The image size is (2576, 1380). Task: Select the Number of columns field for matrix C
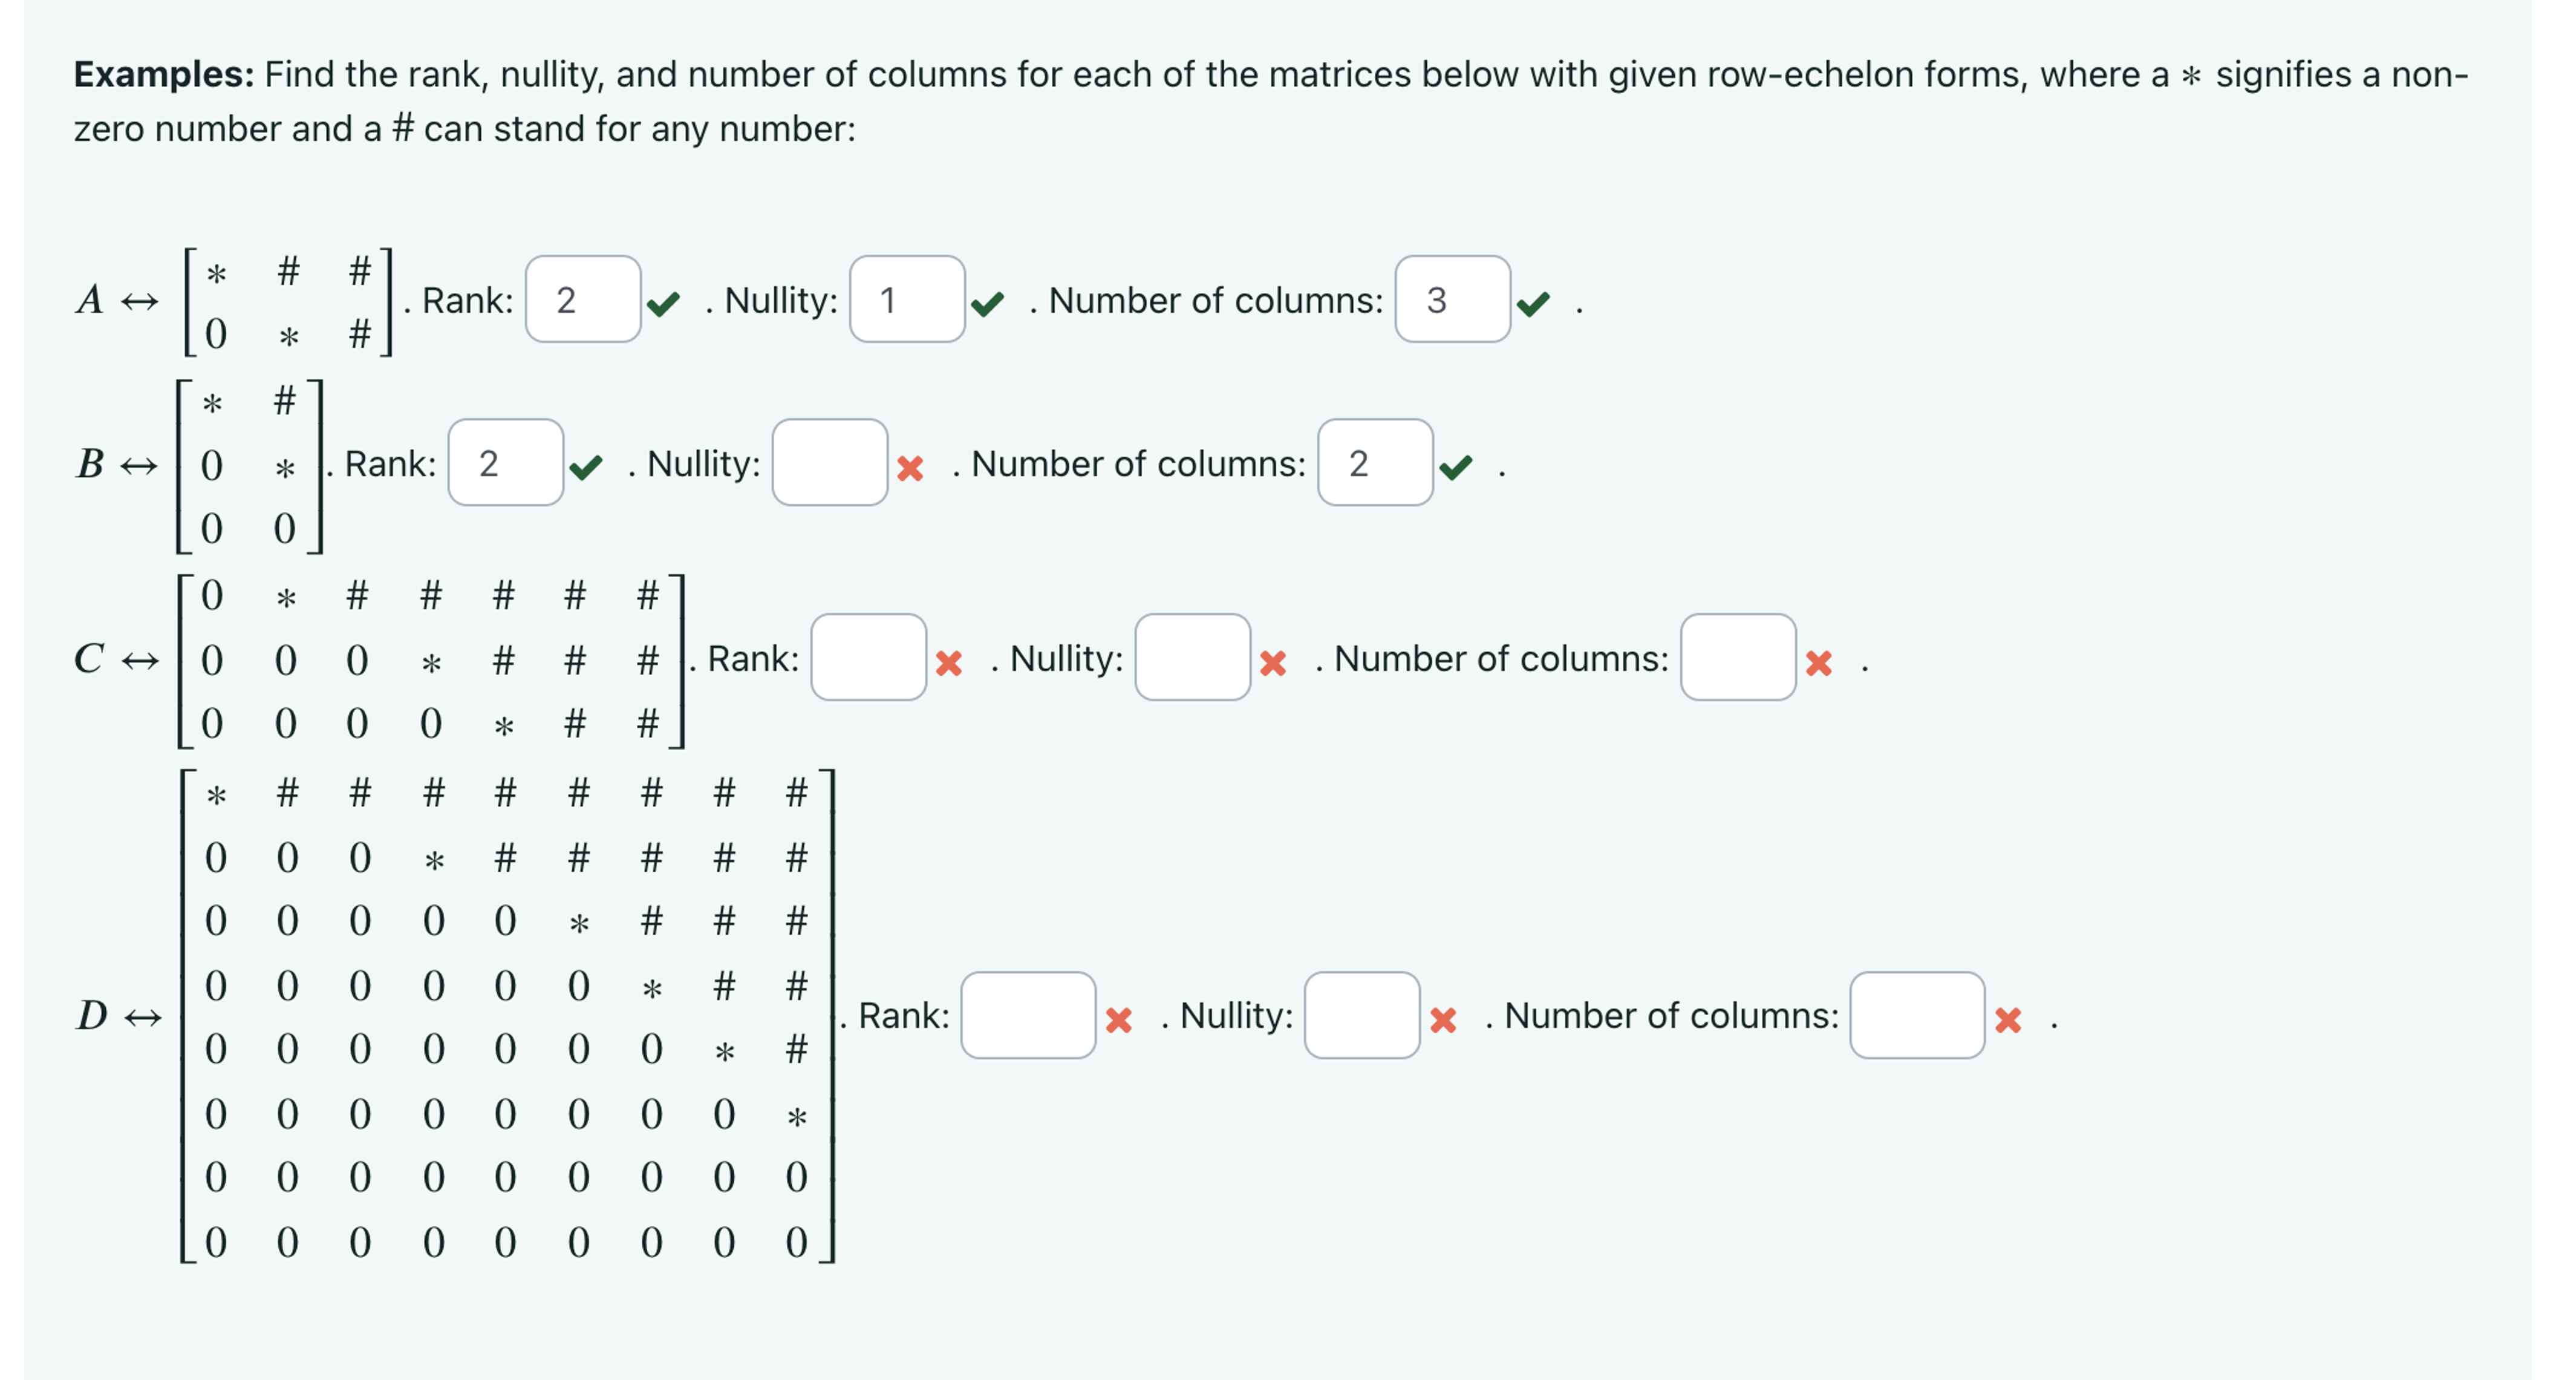click(1738, 659)
